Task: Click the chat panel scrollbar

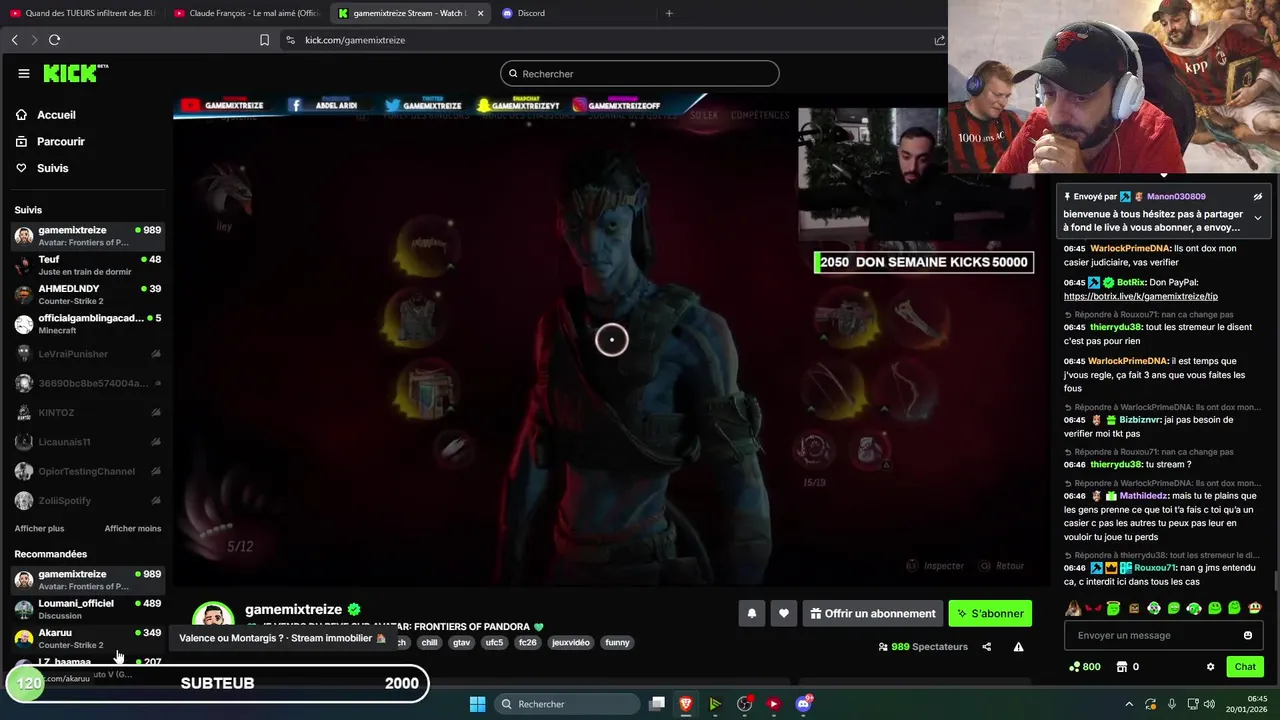Action: [1275, 580]
